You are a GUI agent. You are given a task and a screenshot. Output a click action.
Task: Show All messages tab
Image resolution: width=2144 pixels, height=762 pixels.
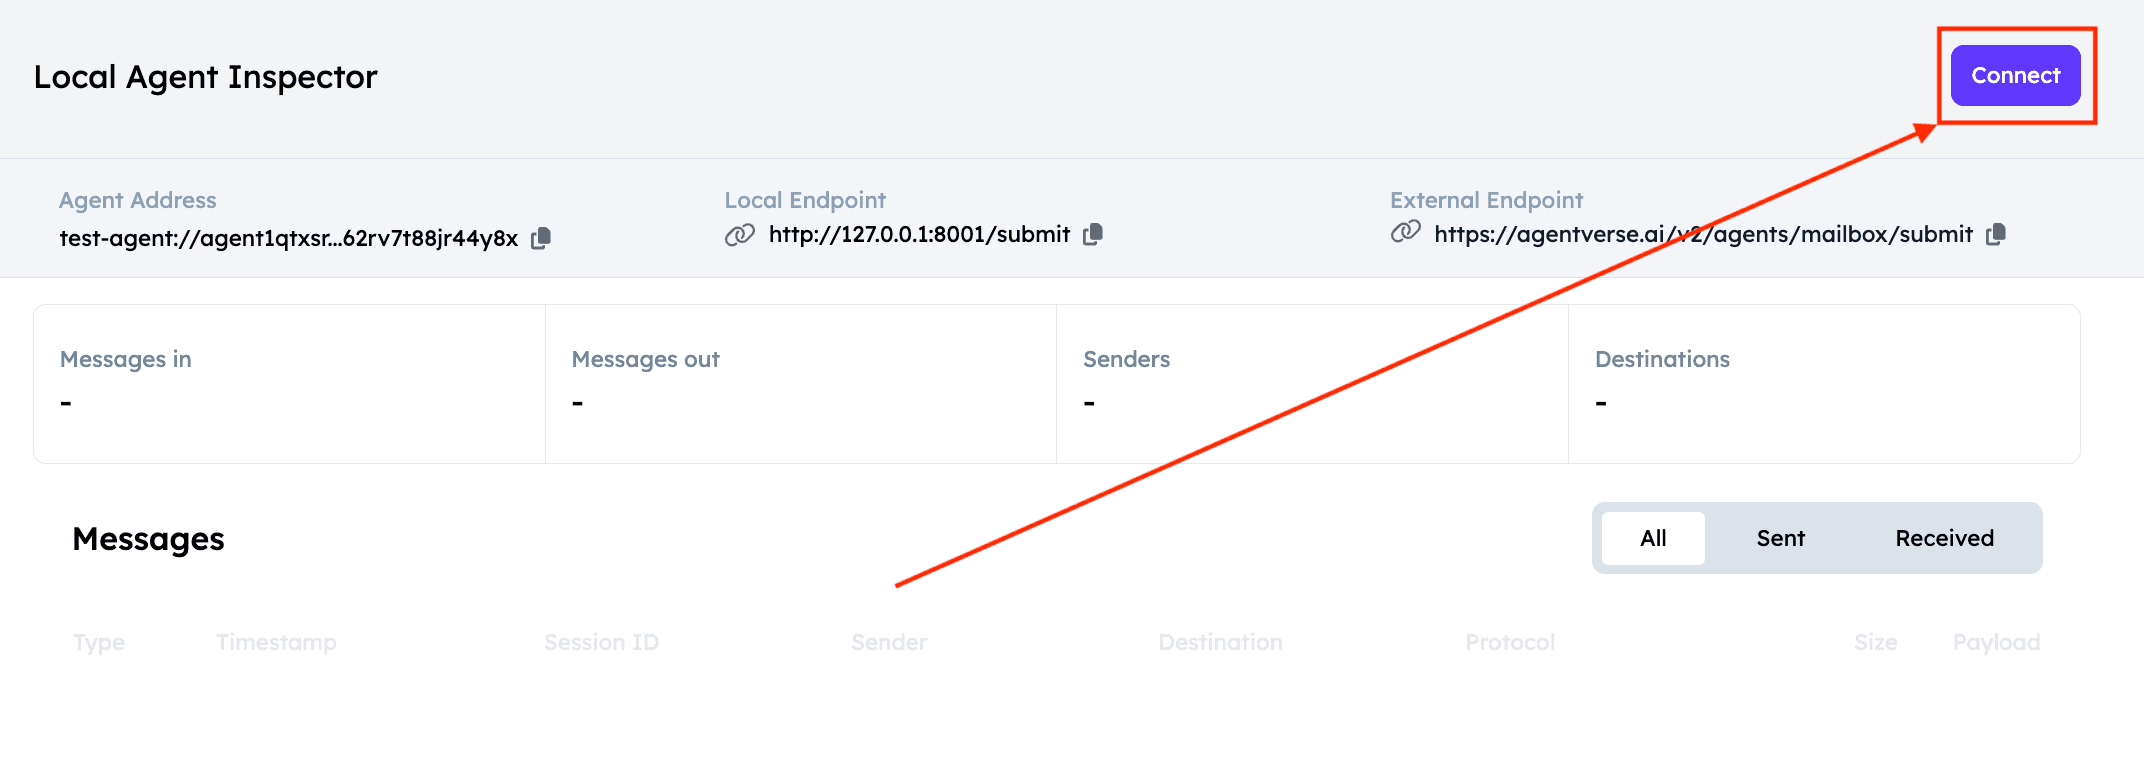point(1653,538)
